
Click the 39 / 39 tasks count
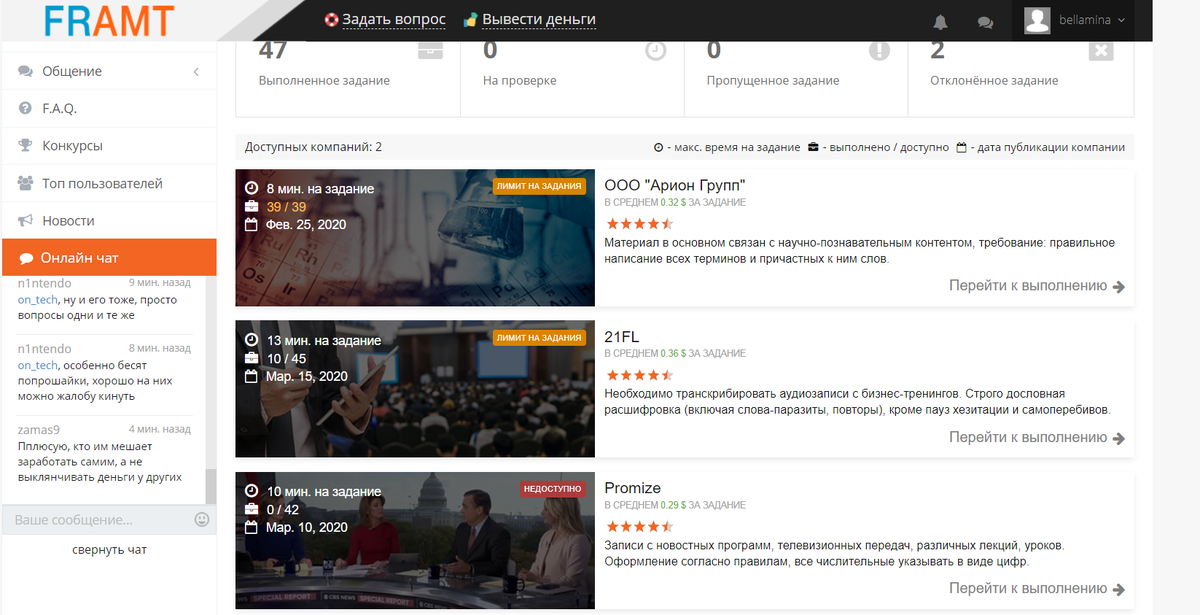point(286,206)
